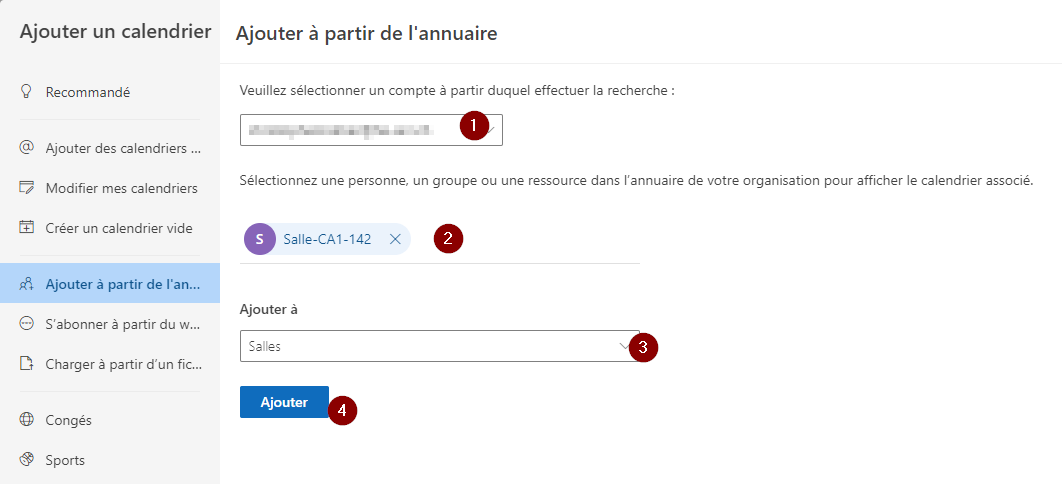Click the people search field after Salle-CA1-142
The height and width of the screenshot is (484, 1062).
(525, 239)
